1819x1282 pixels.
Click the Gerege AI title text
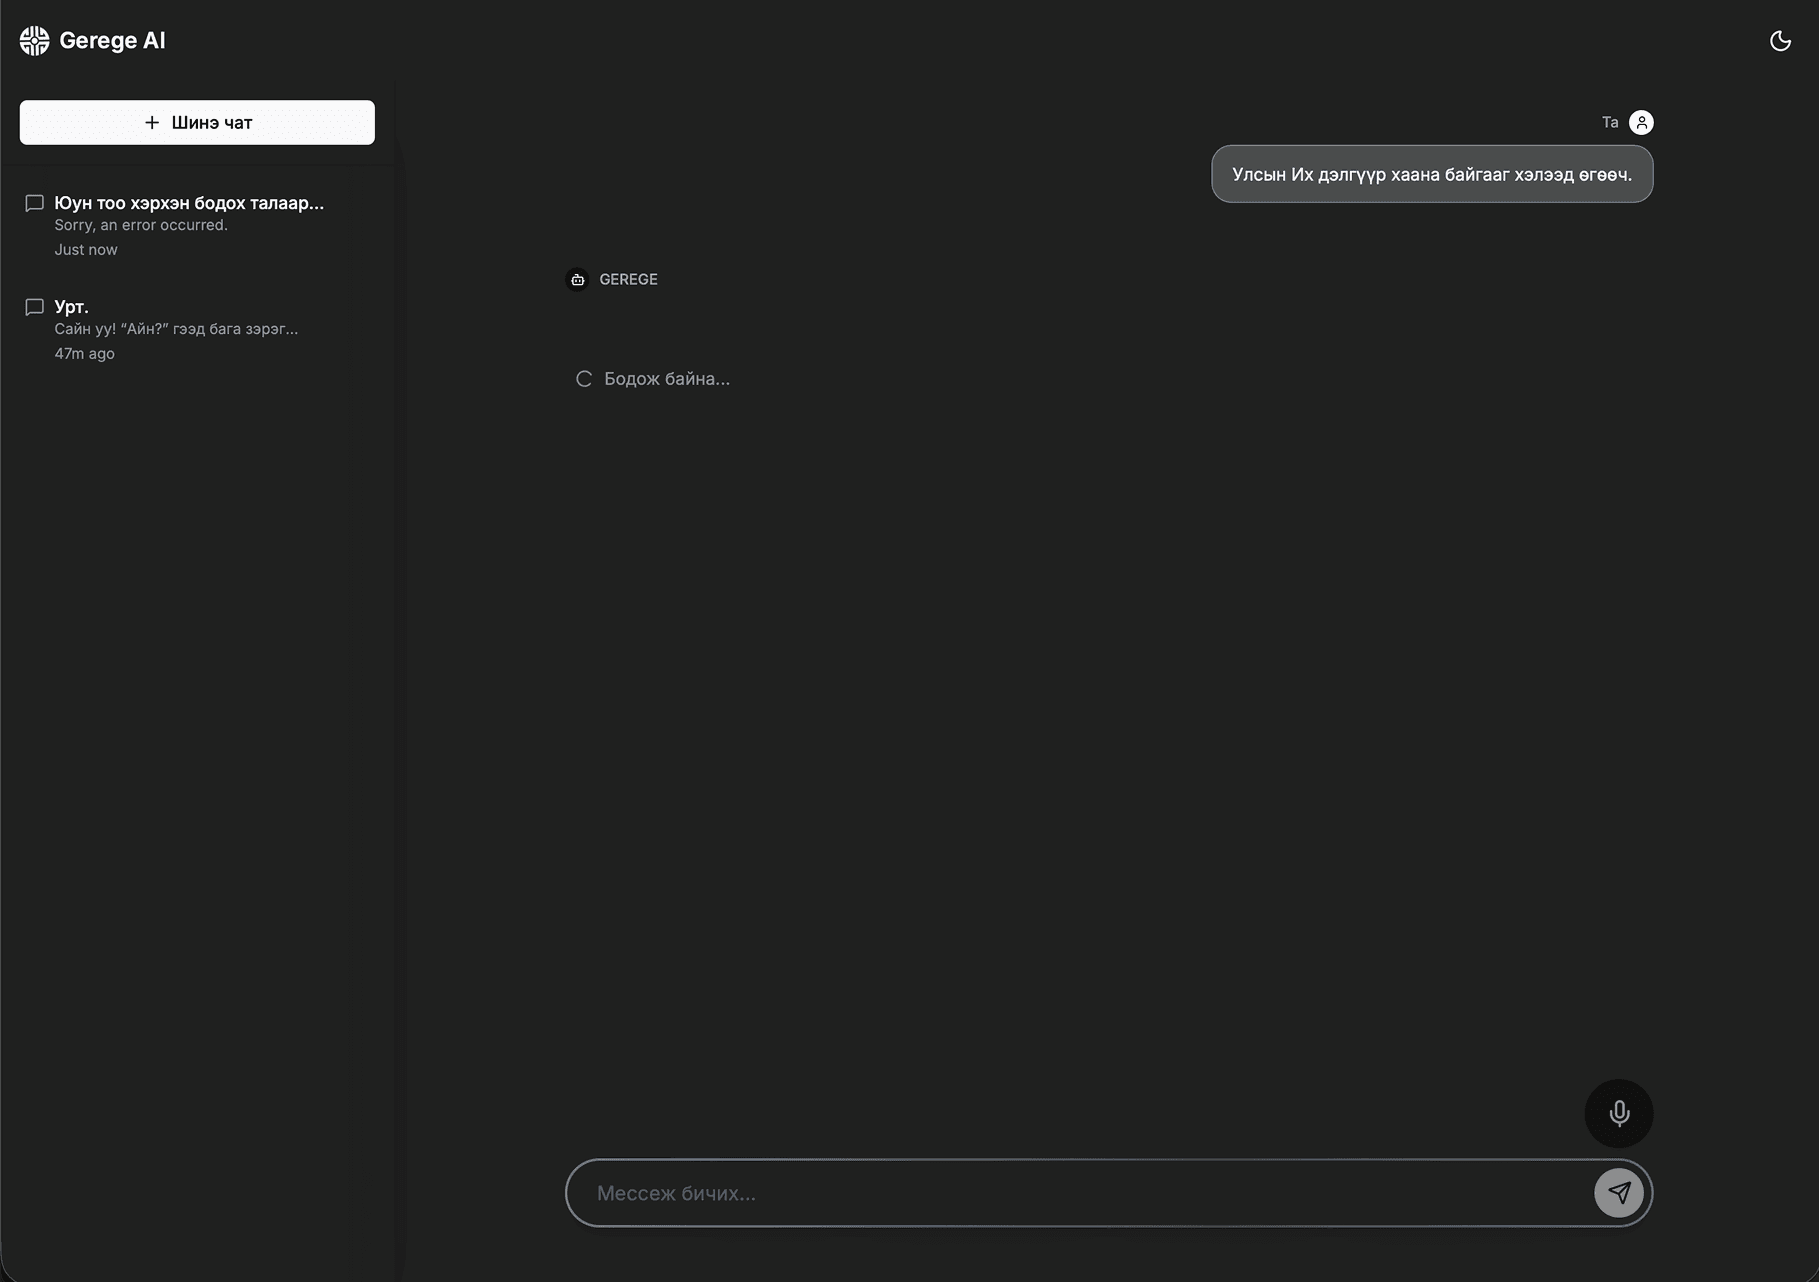tap(113, 40)
